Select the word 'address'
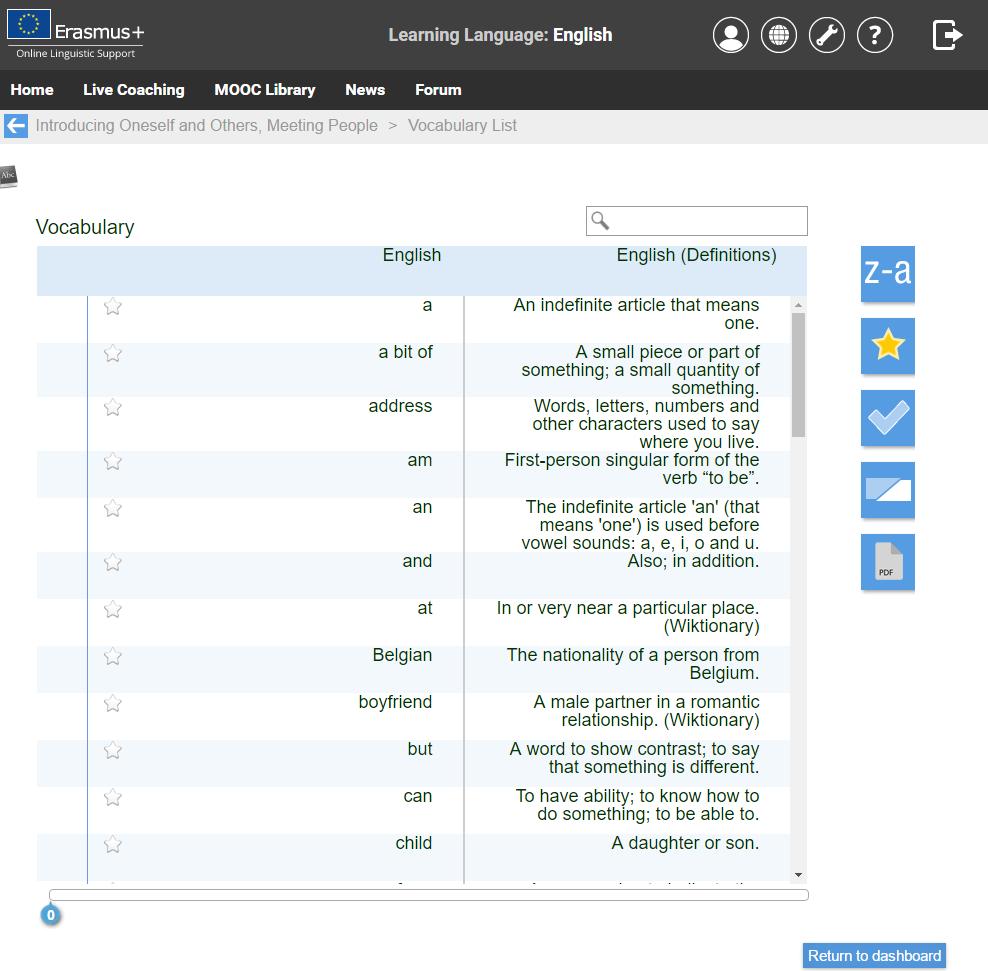This screenshot has height=971, width=988. click(400, 406)
